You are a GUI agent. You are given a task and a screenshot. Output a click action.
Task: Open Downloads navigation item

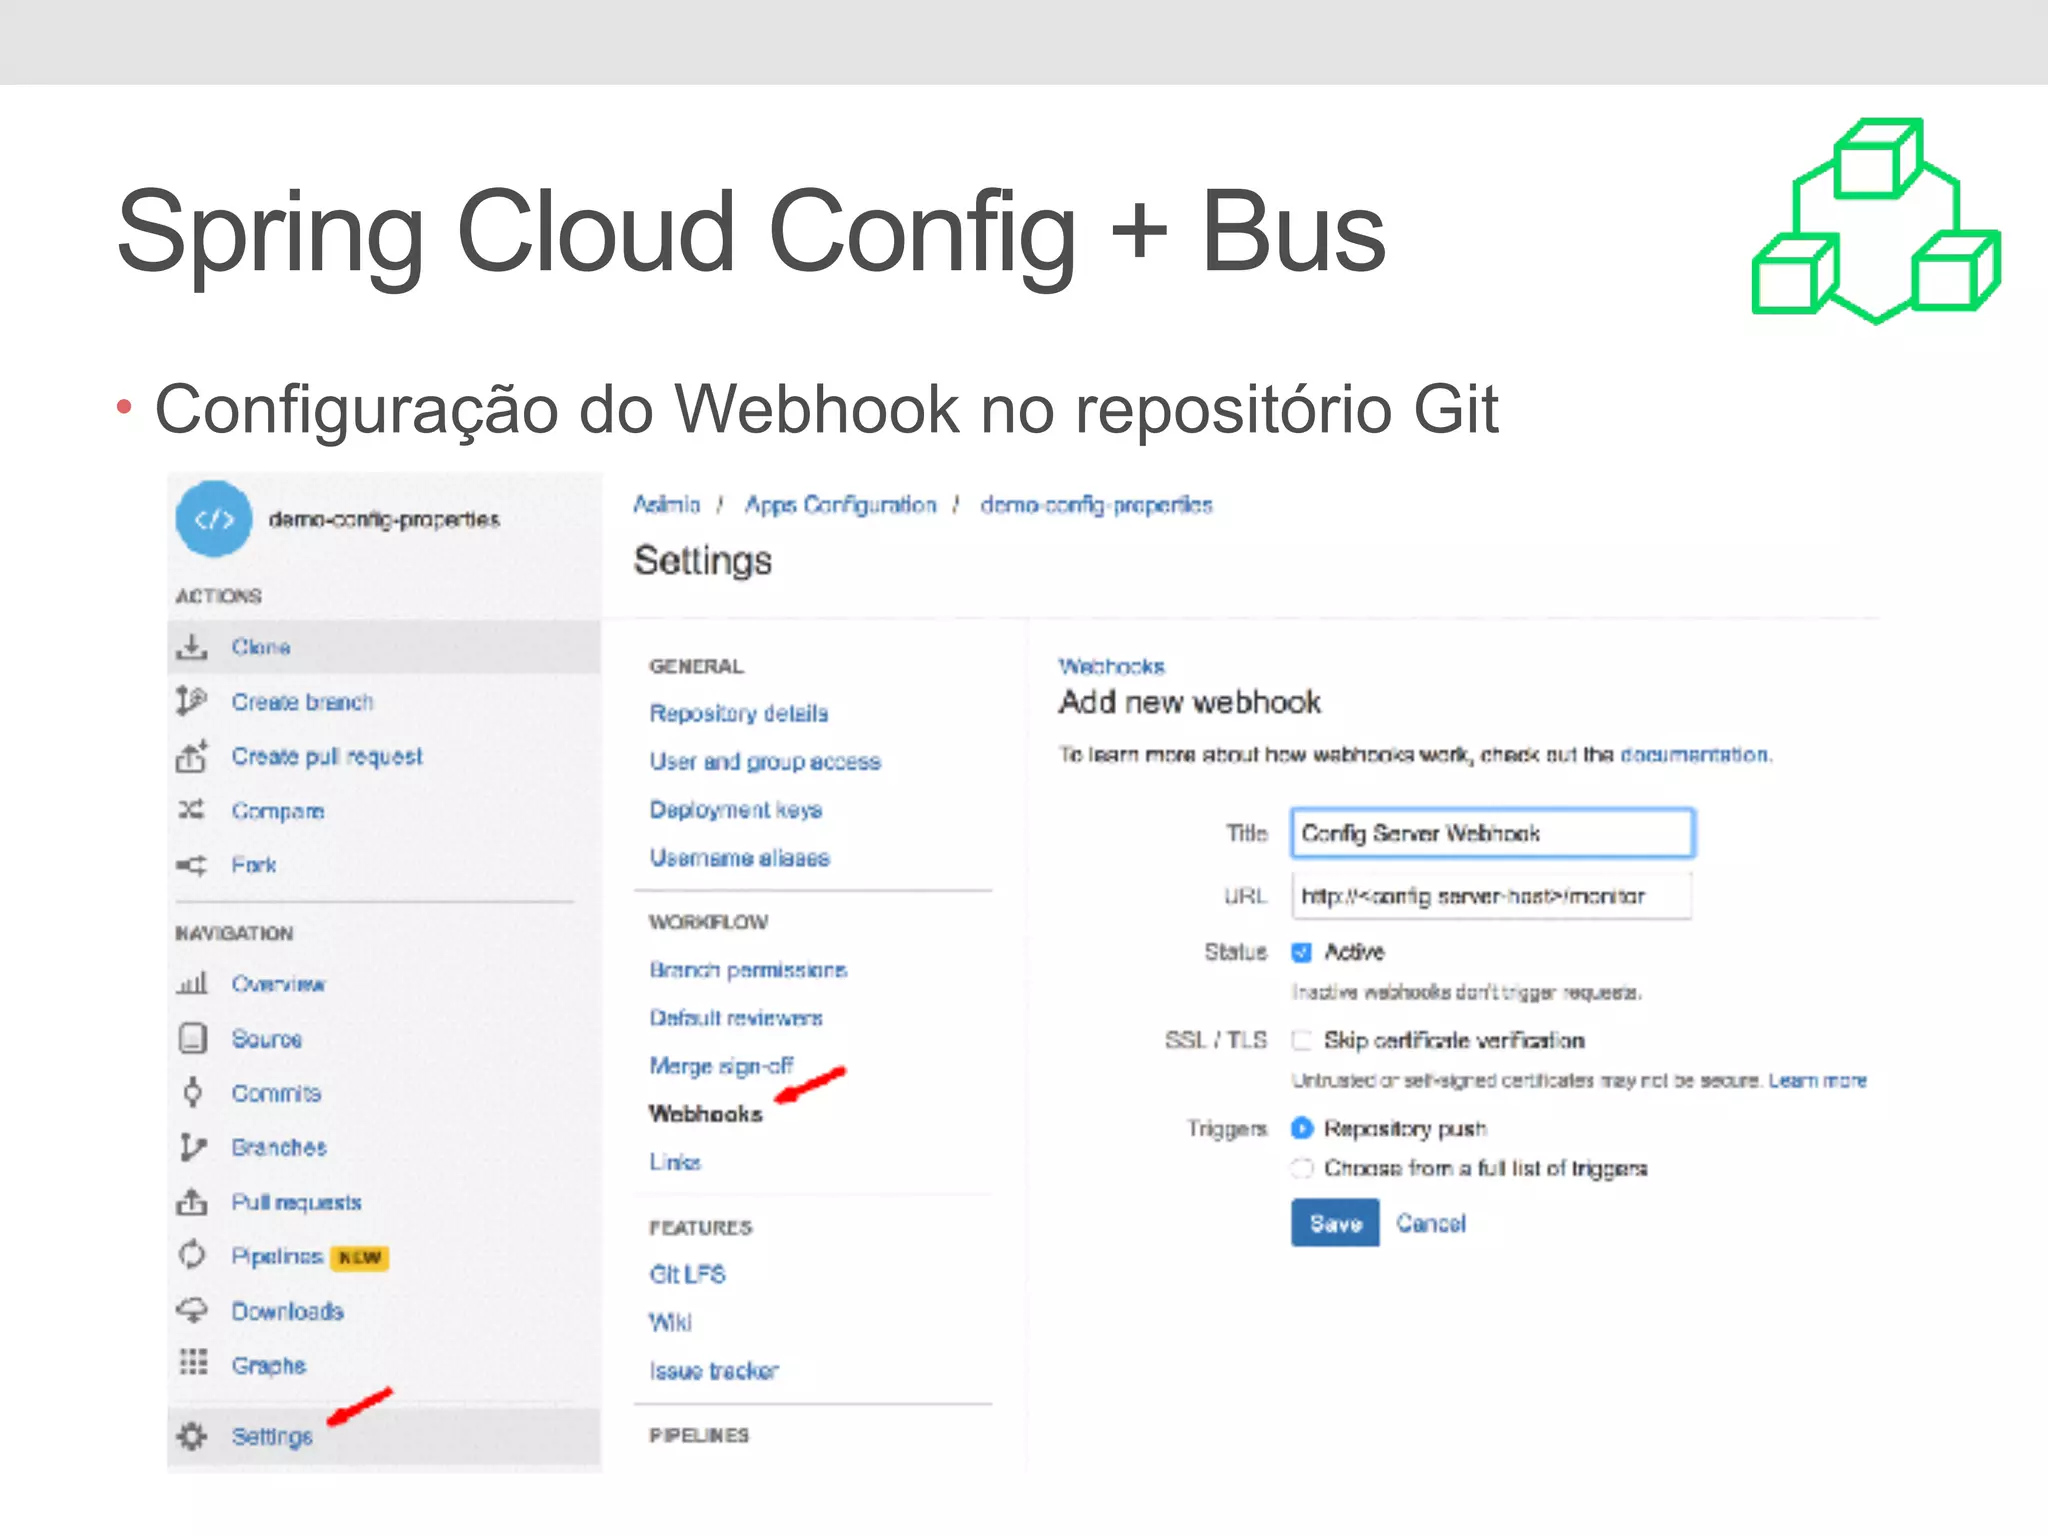(287, 1311)
